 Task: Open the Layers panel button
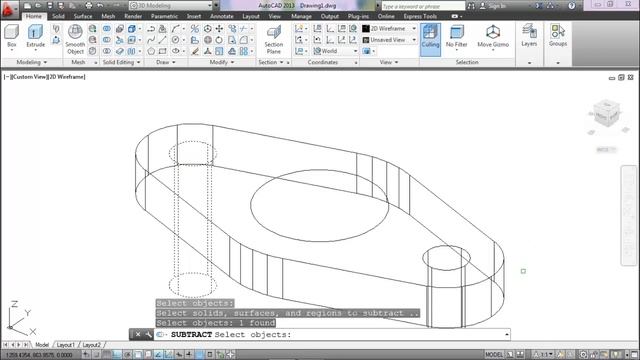[x=529, y=36]
